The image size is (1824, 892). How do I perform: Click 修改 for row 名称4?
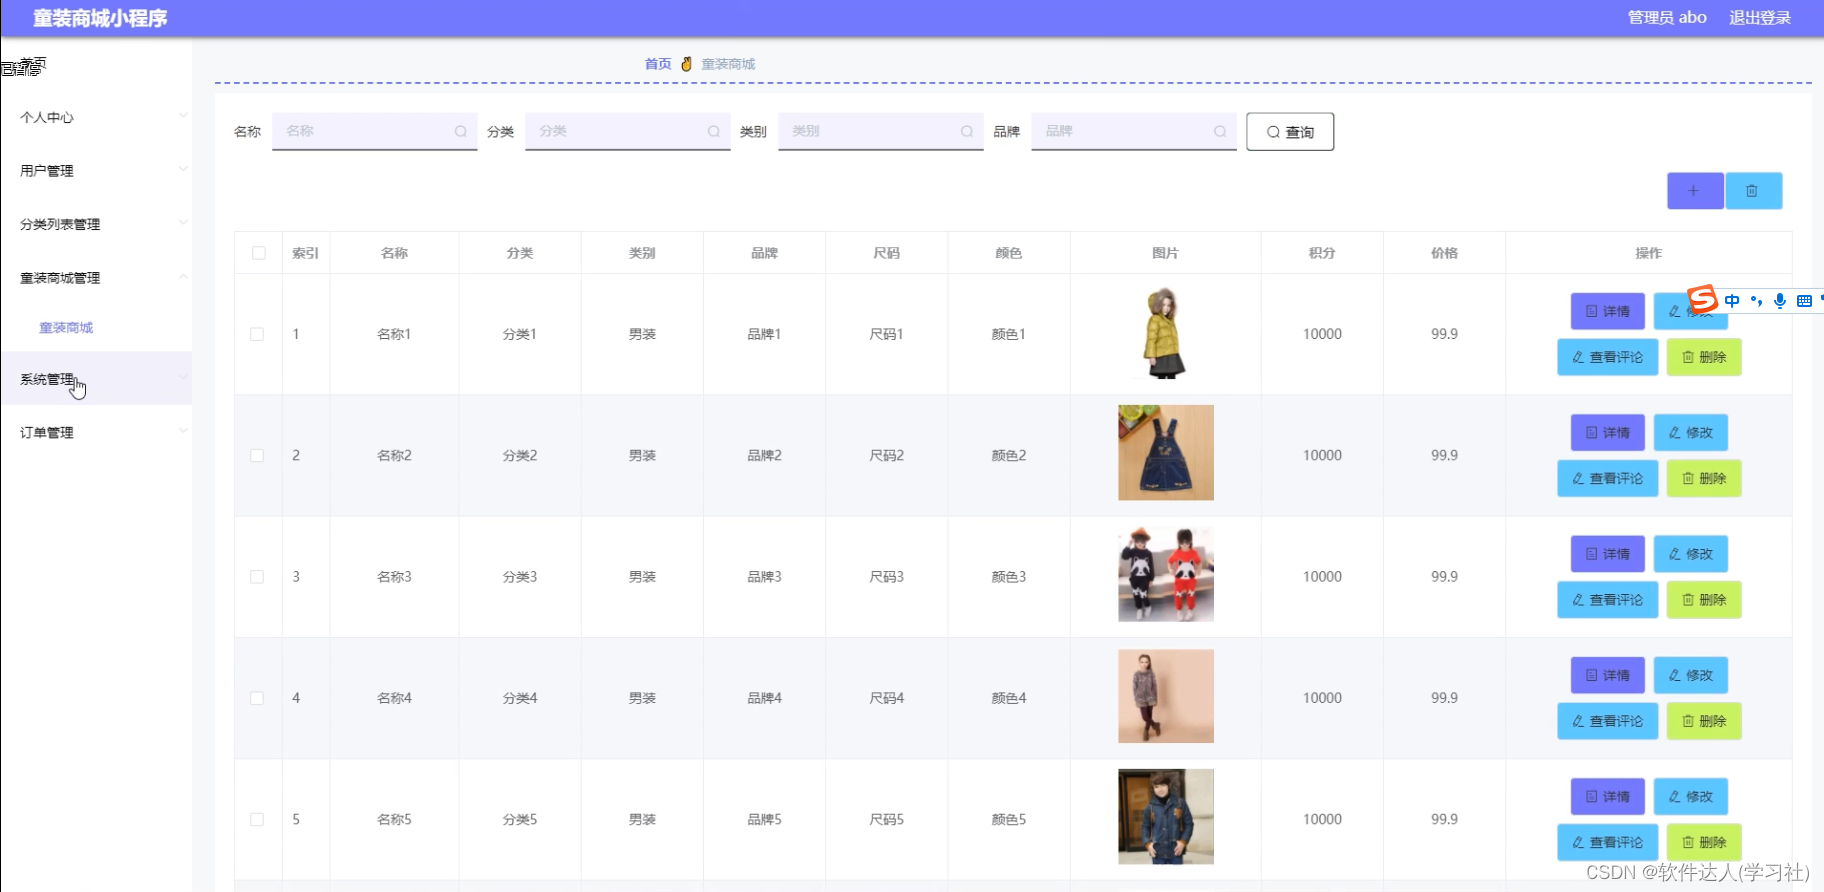click(1690, 675)
